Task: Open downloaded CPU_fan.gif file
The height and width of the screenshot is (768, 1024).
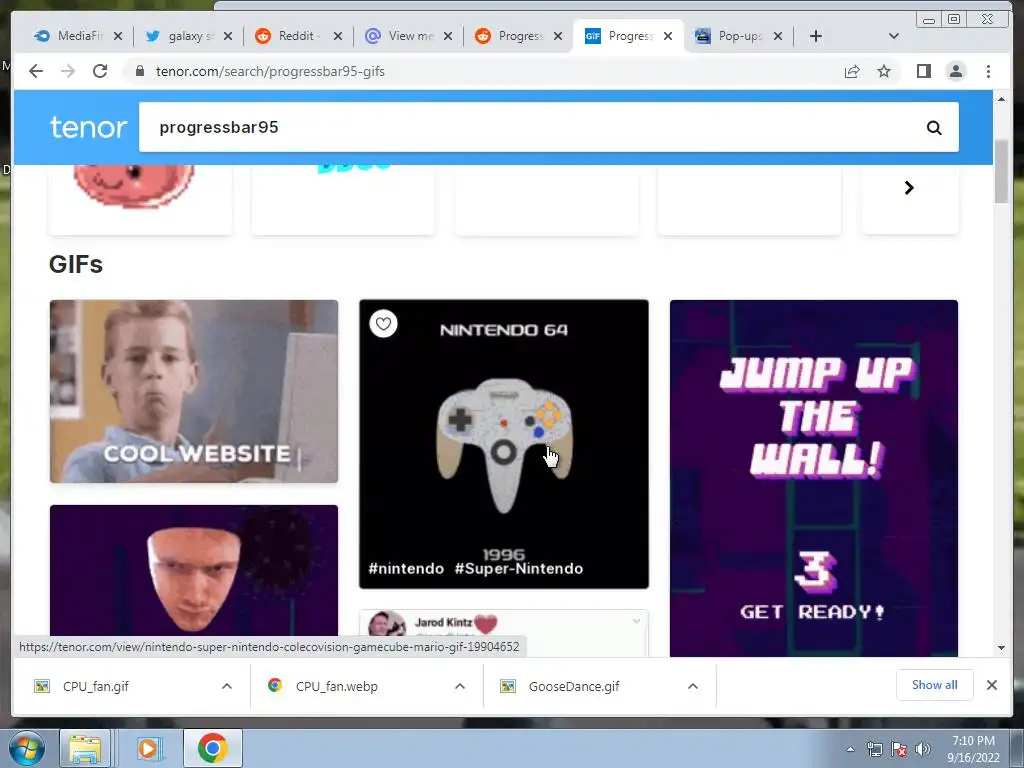Action: (x=96, y=686)
